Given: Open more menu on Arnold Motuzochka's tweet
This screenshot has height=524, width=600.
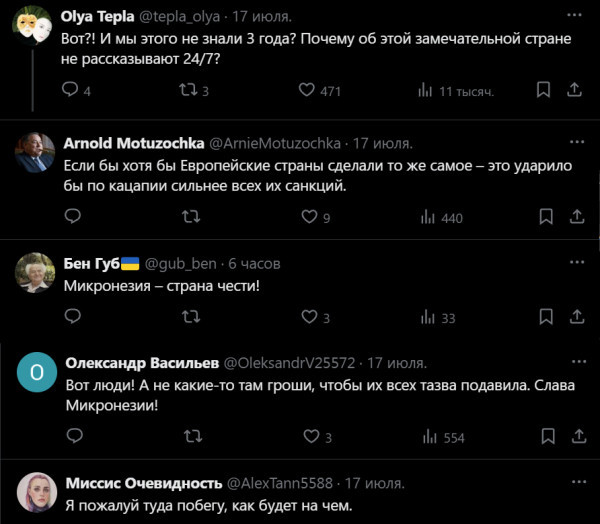Looking at the screenshot, I should 576,142.
